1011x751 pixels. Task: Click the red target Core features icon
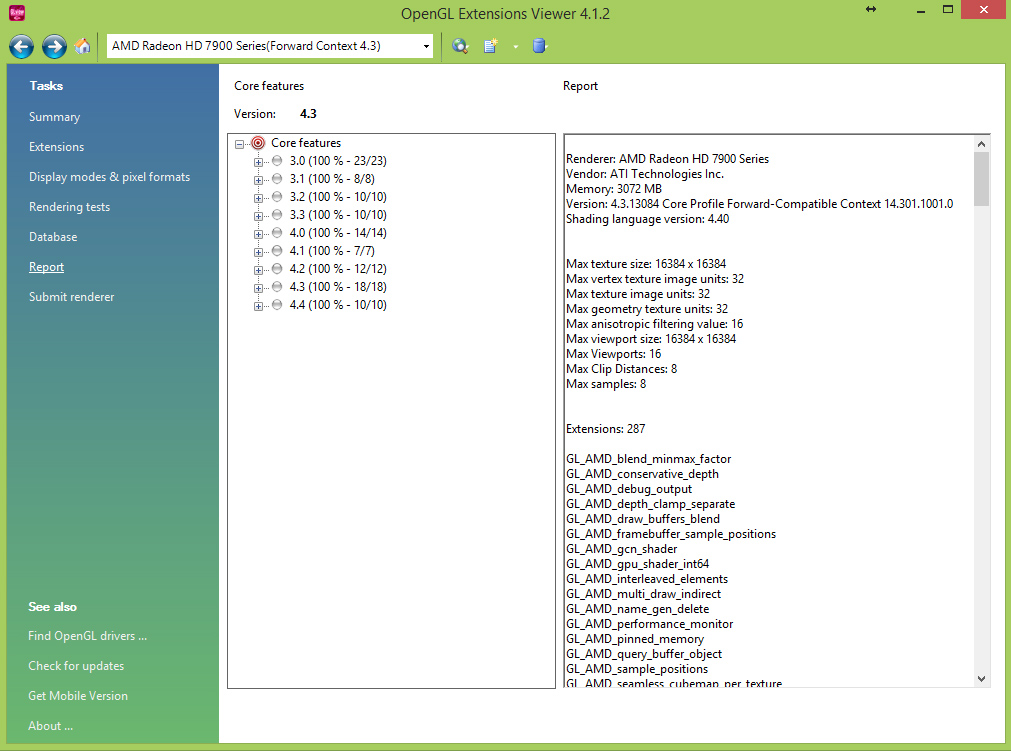coord(258,143)
